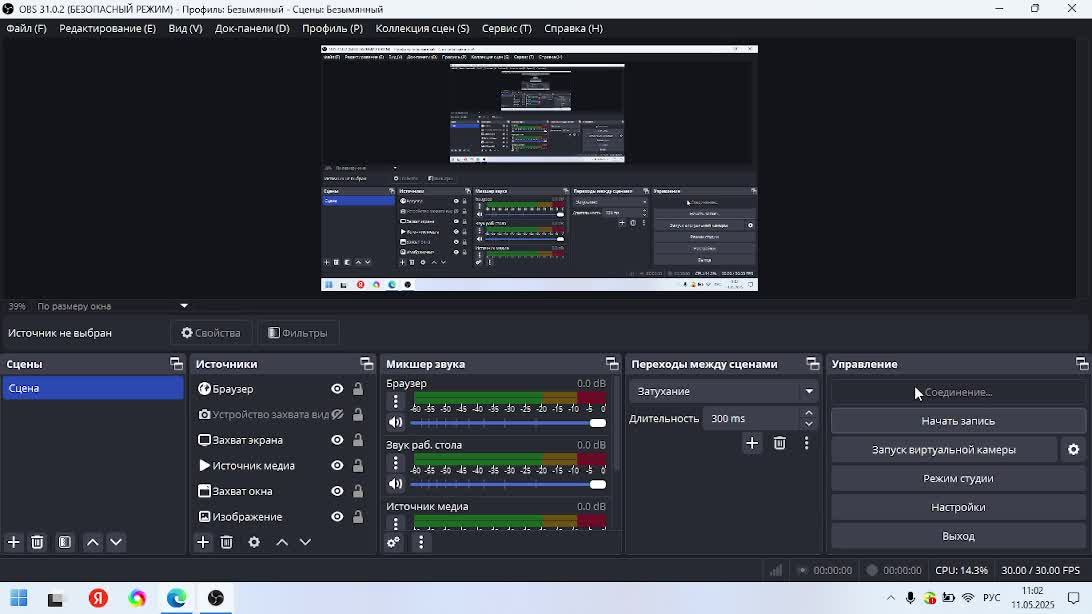Undock the Управление panel
This screenshot has width=1092, height=614.
pyautogui.click(x=1082, y=363)
